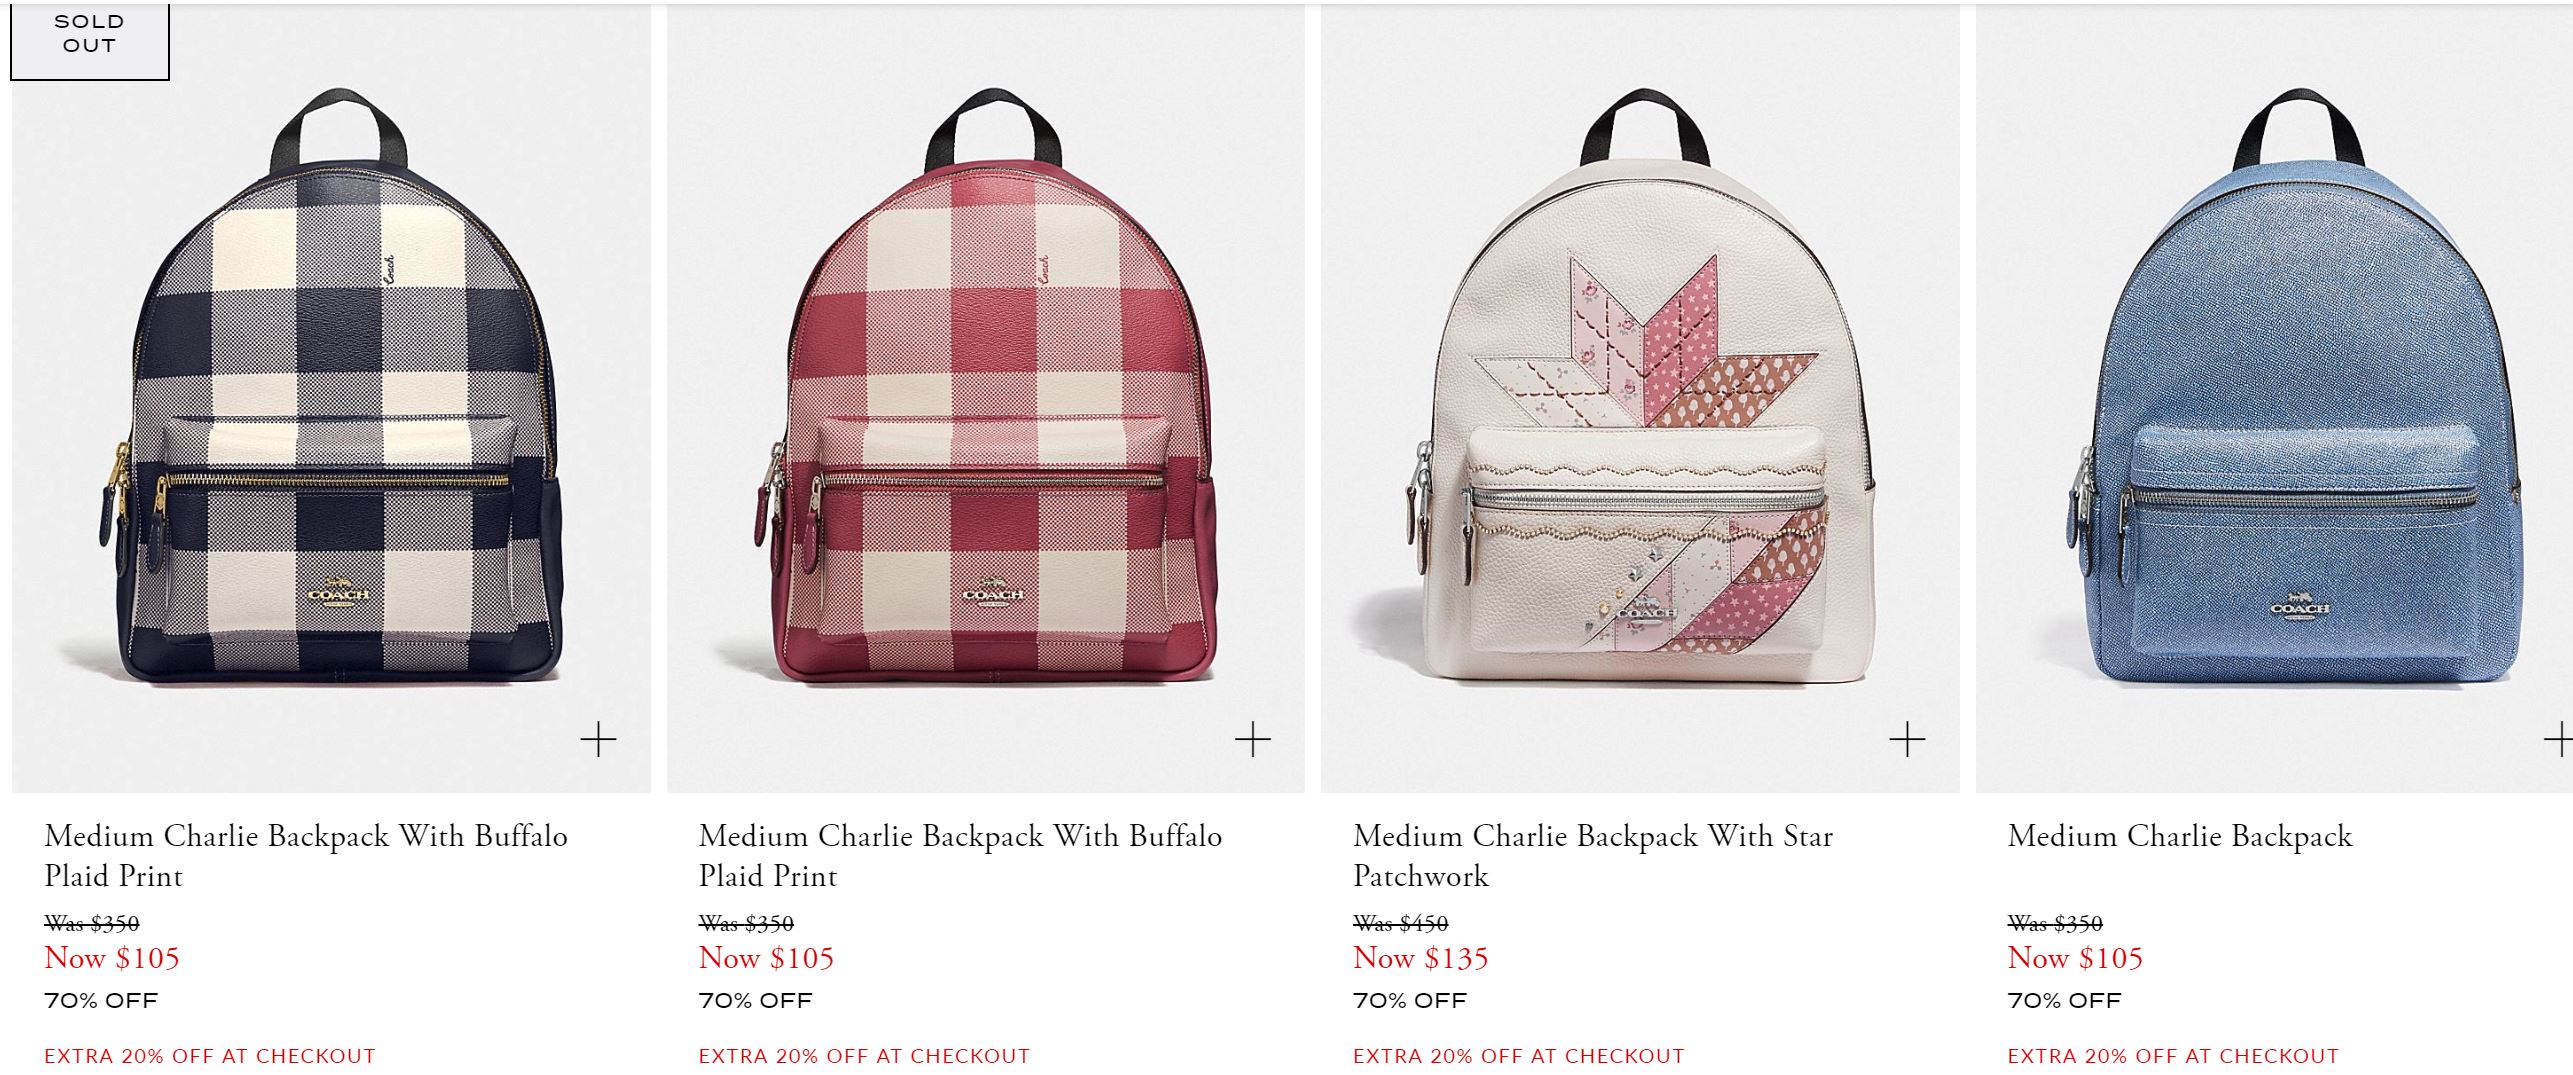Click Now $105 price under blue backpack

2075,958
